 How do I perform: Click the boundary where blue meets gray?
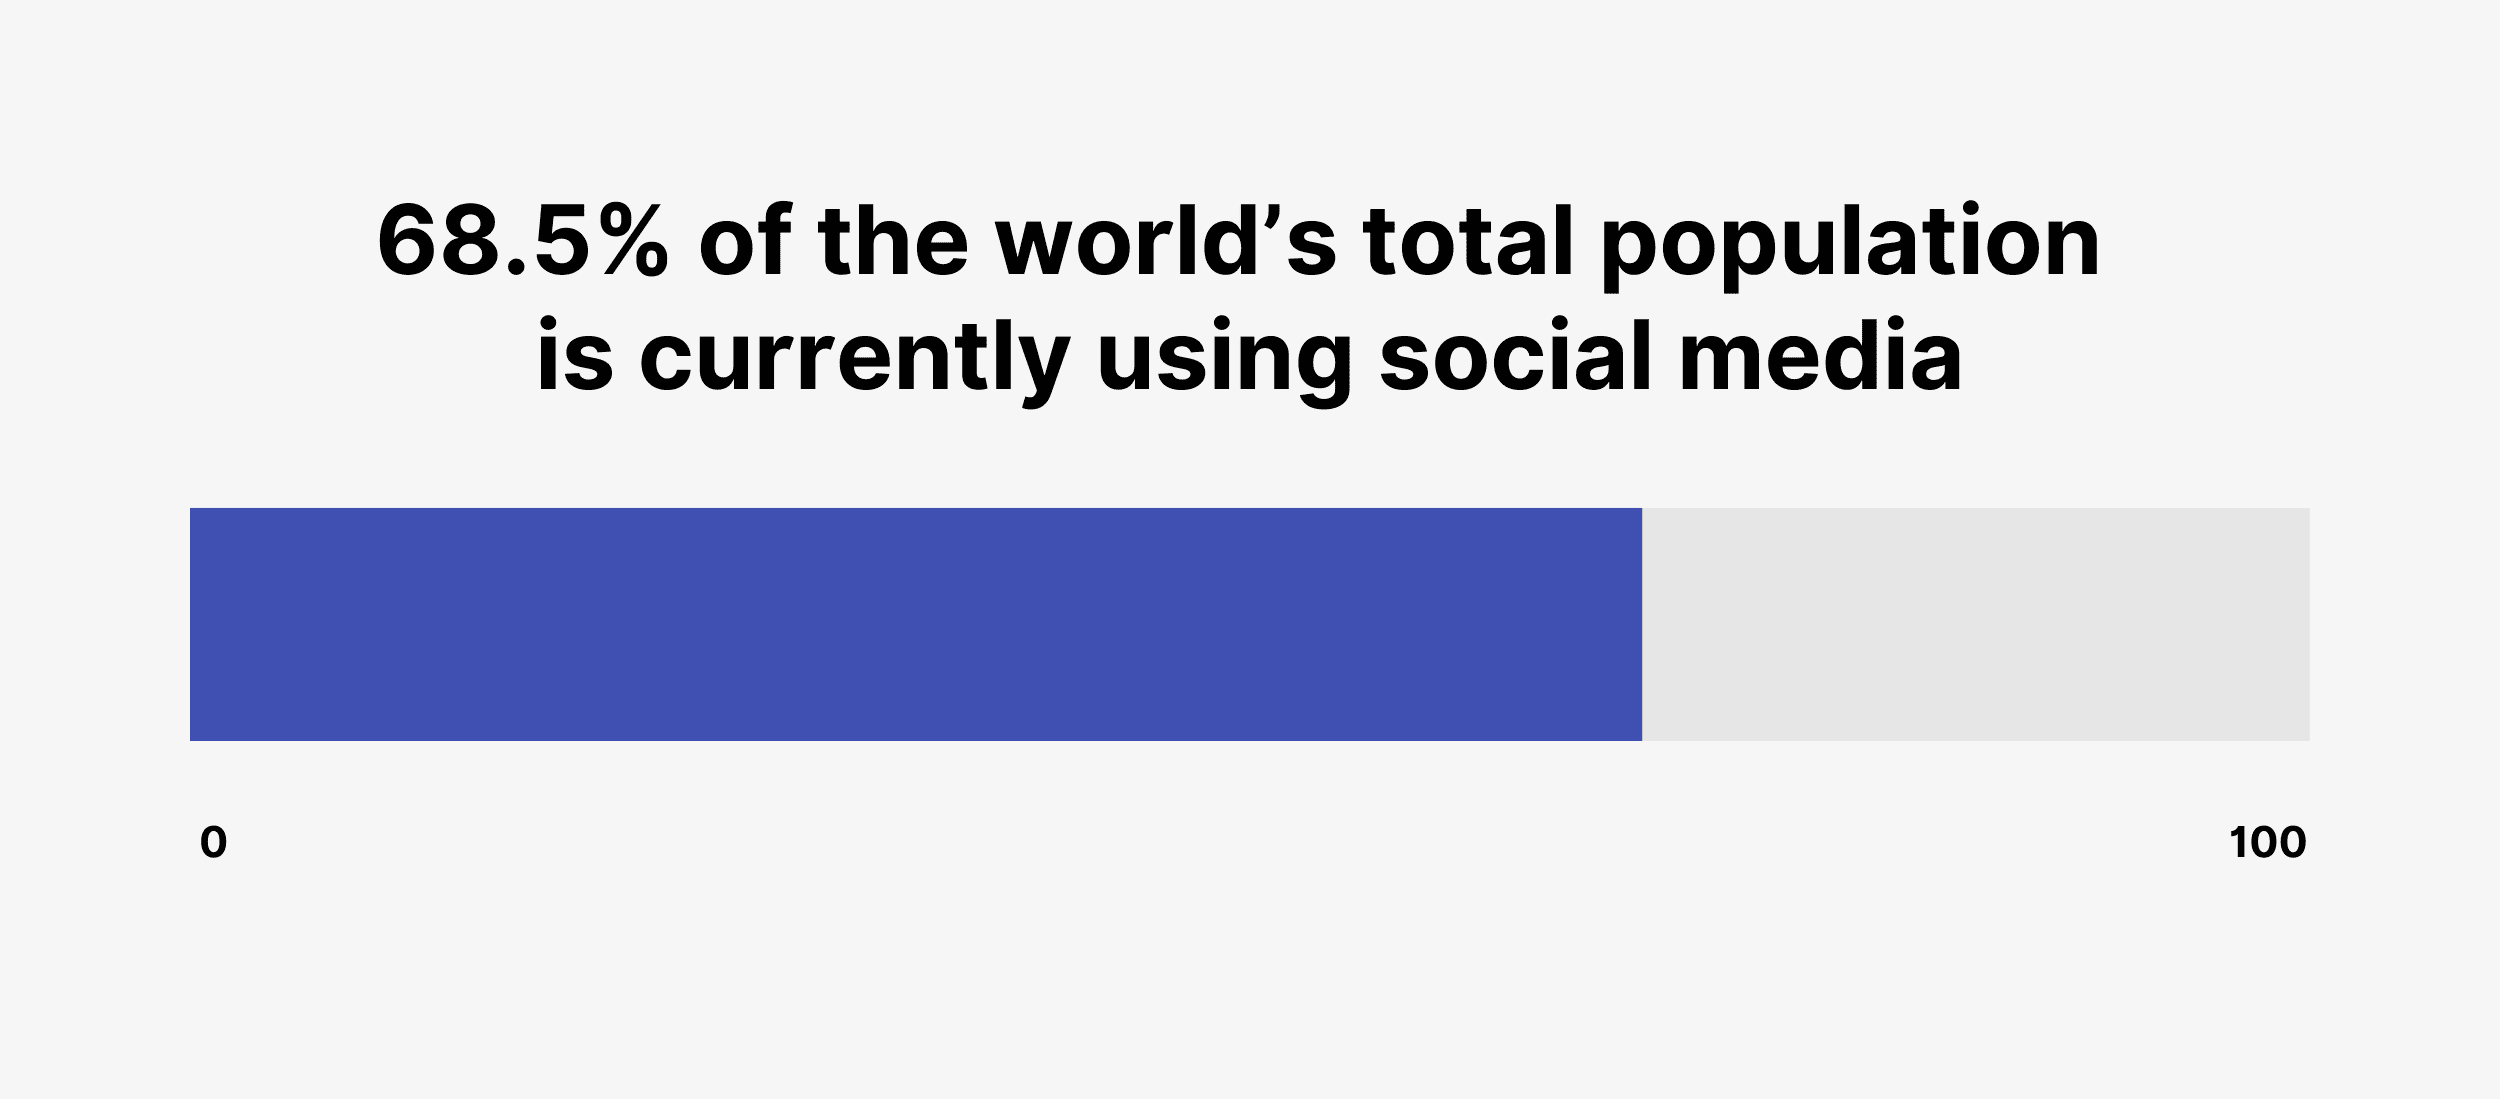[1642, 624]
